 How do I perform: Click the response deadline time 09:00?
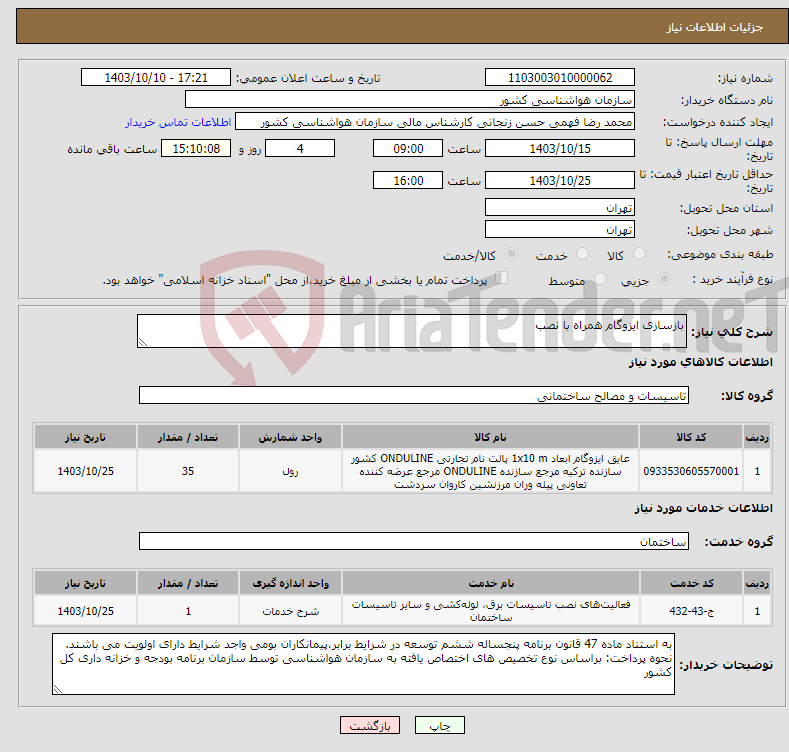coord(408,148)
